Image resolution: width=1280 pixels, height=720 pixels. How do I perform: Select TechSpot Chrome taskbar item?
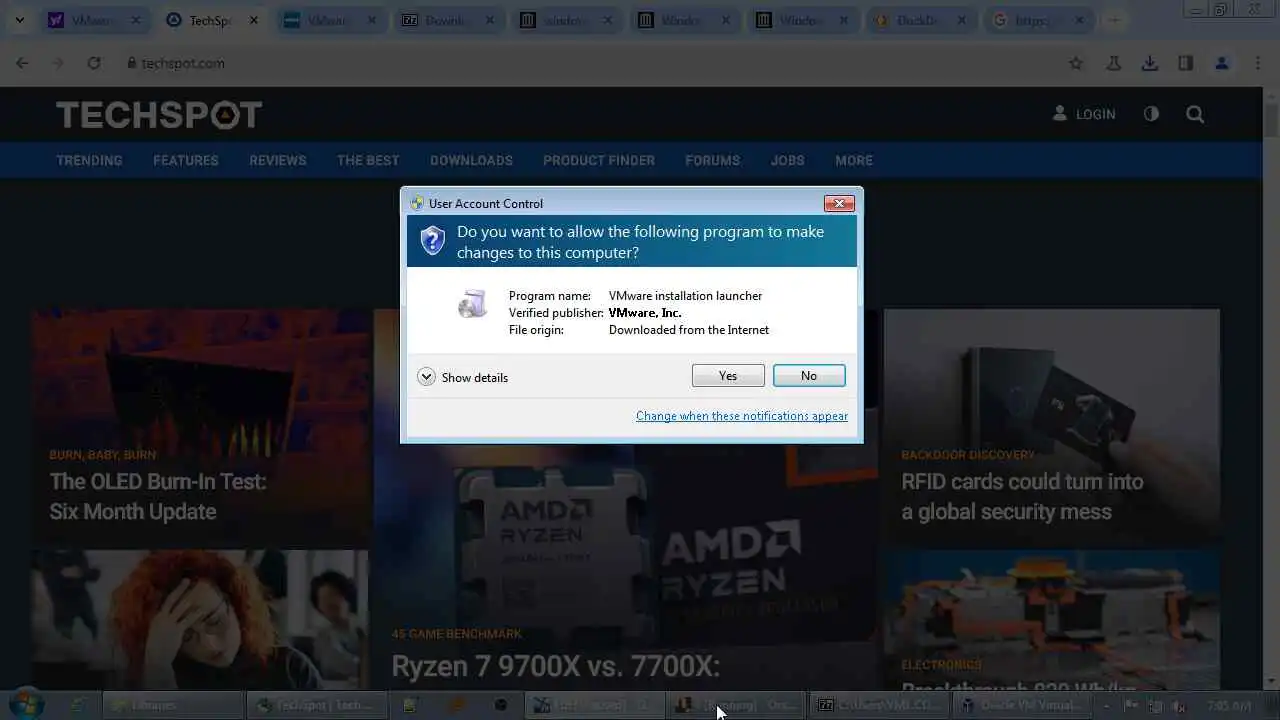point(315,705)
